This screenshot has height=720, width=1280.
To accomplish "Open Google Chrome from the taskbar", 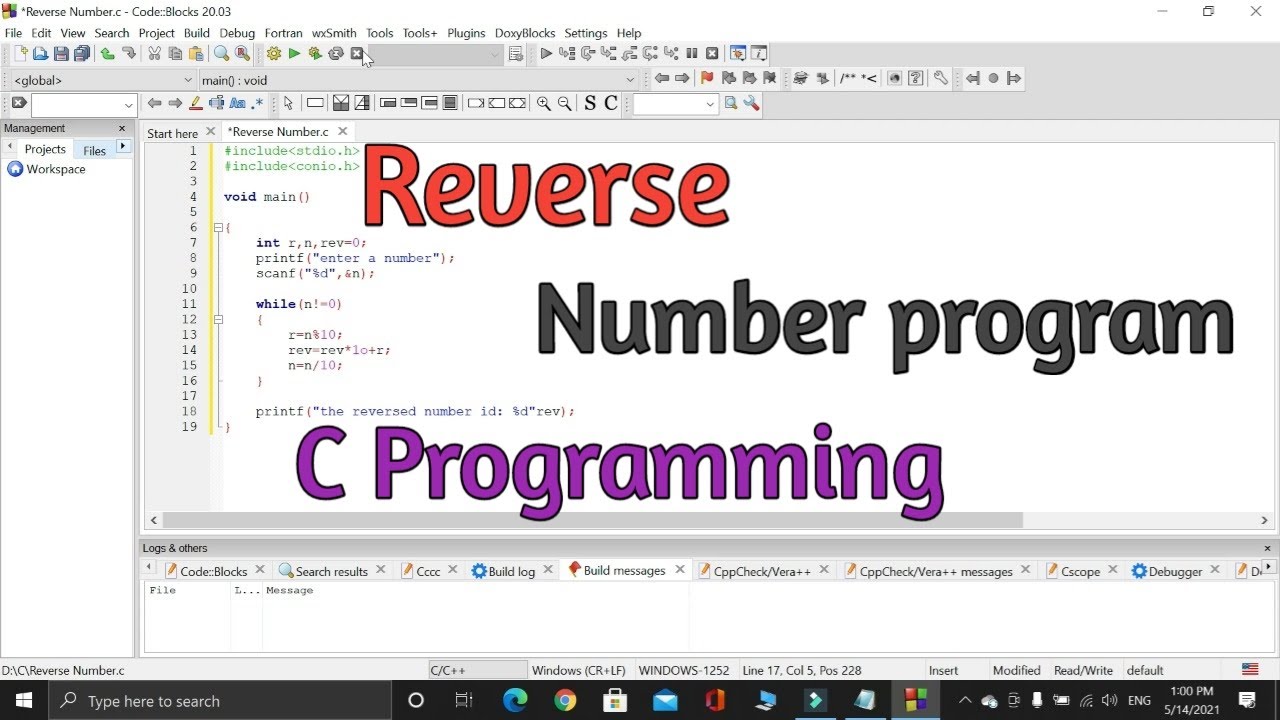I will [x=565, y=700].
